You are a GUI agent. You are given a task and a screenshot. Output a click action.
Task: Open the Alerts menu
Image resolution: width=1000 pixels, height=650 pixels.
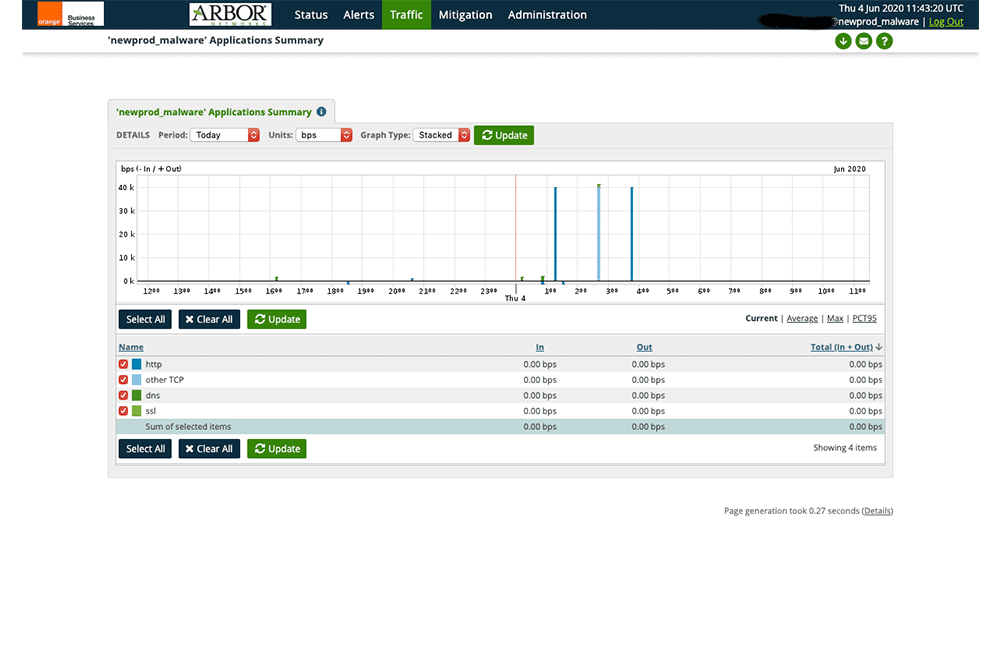(x=358, y=15)
